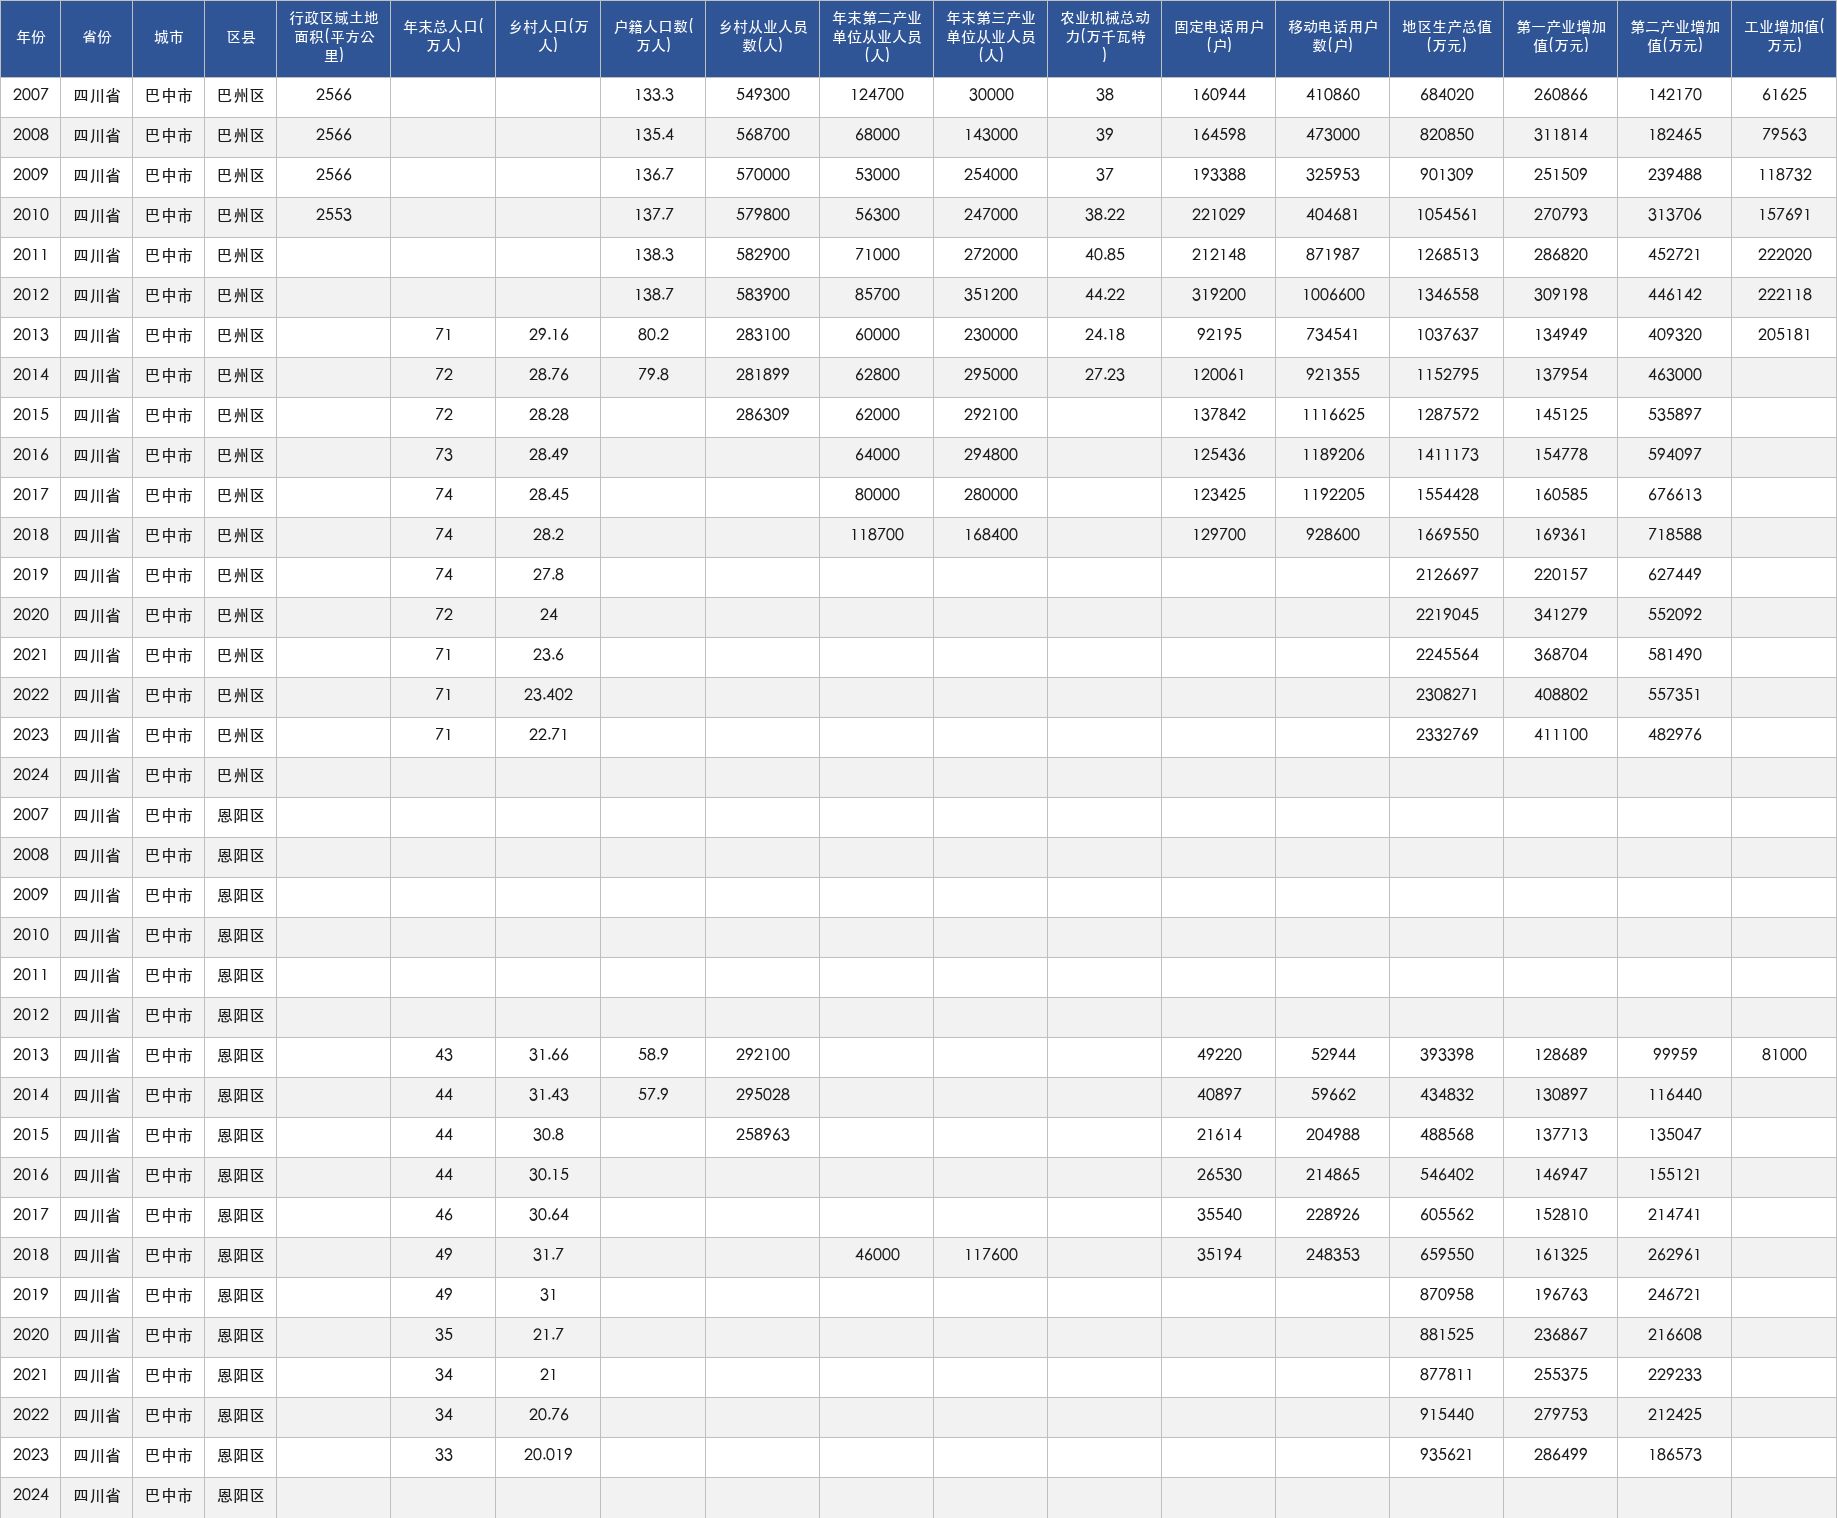This screenshot has height=1518, width=1837.
Task: Click the 固定电话用户(户) column header
Action: coord(1218,38)
